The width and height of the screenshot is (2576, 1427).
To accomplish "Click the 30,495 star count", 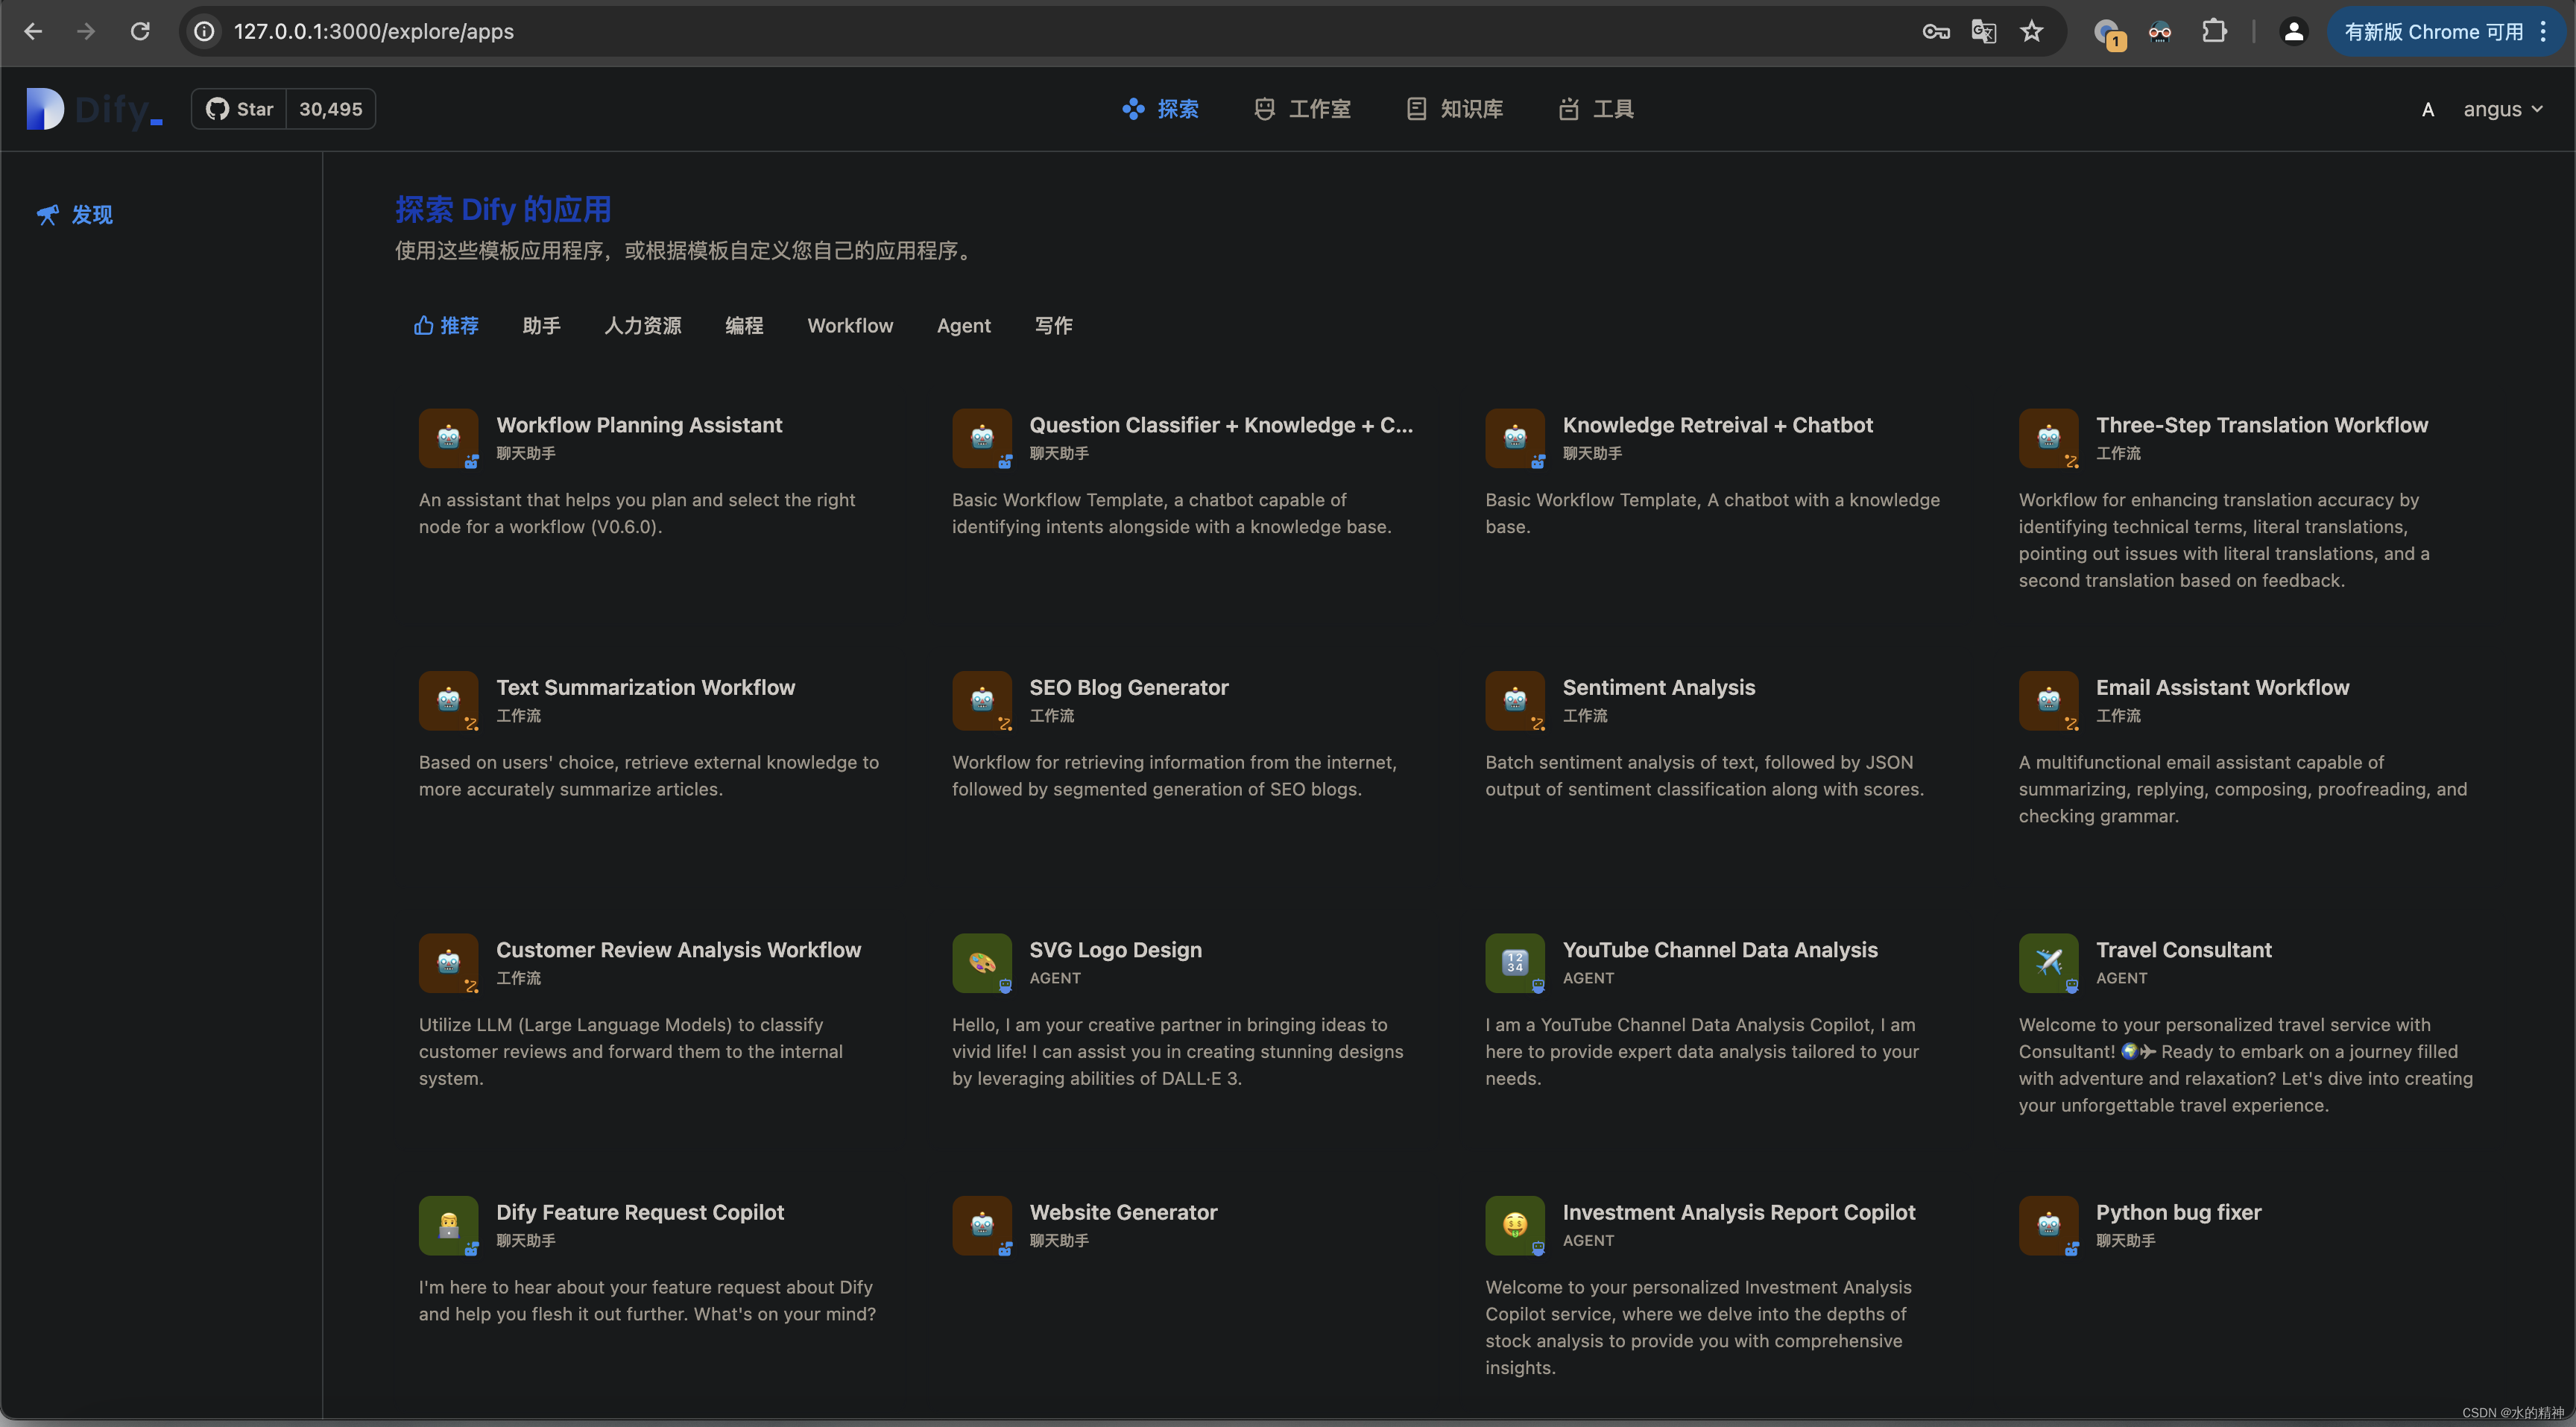I will [331, 109].
